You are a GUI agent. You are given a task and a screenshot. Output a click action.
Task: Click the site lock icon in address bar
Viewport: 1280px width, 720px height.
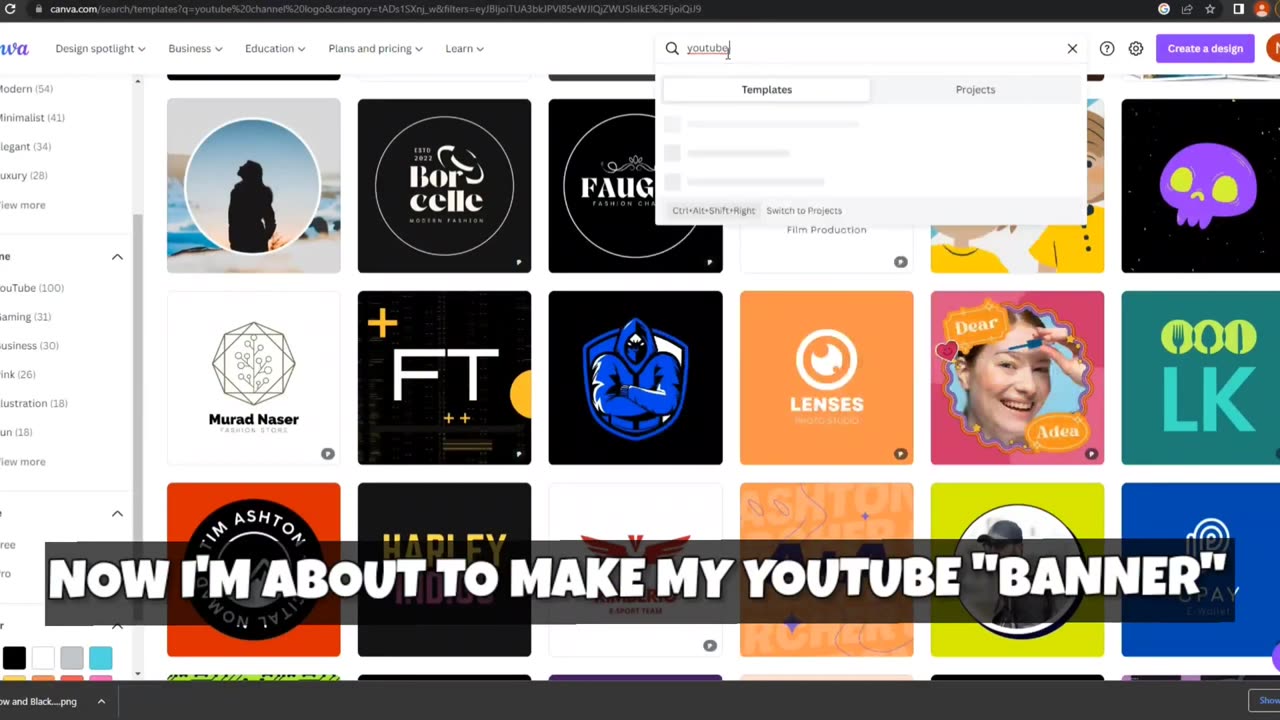pos(39,9)
